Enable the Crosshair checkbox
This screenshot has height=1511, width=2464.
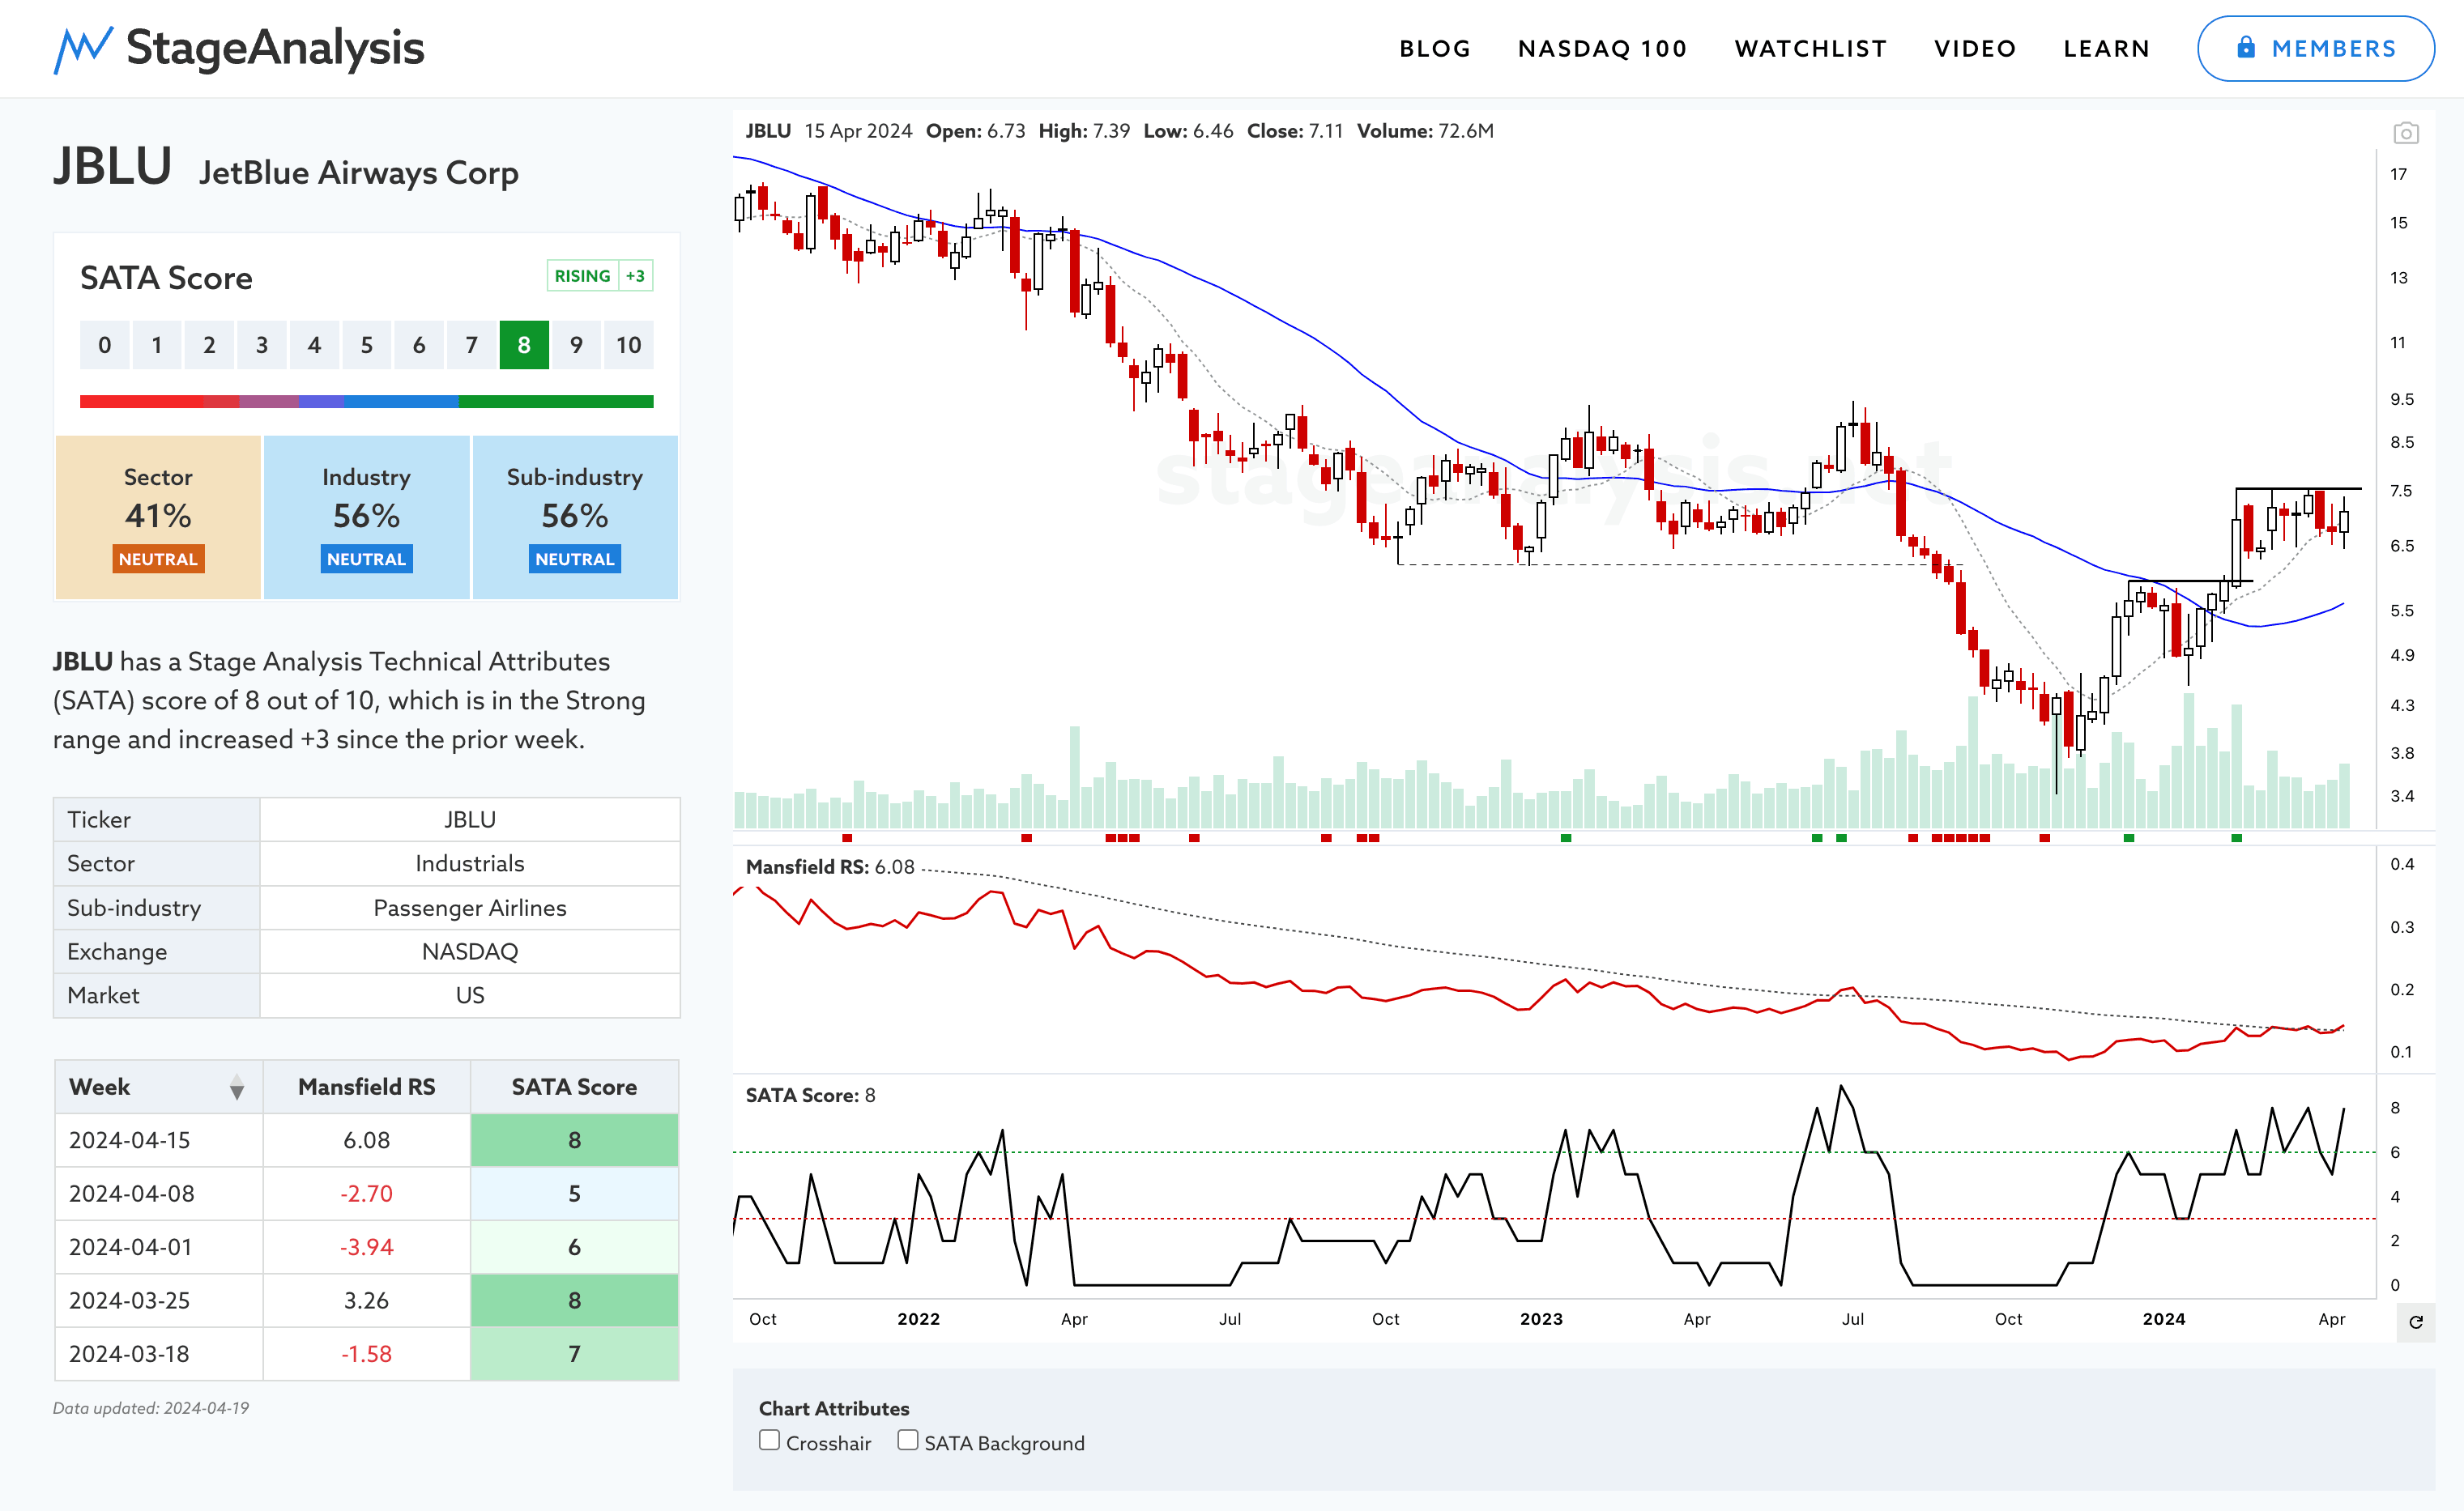[769, 1440]
